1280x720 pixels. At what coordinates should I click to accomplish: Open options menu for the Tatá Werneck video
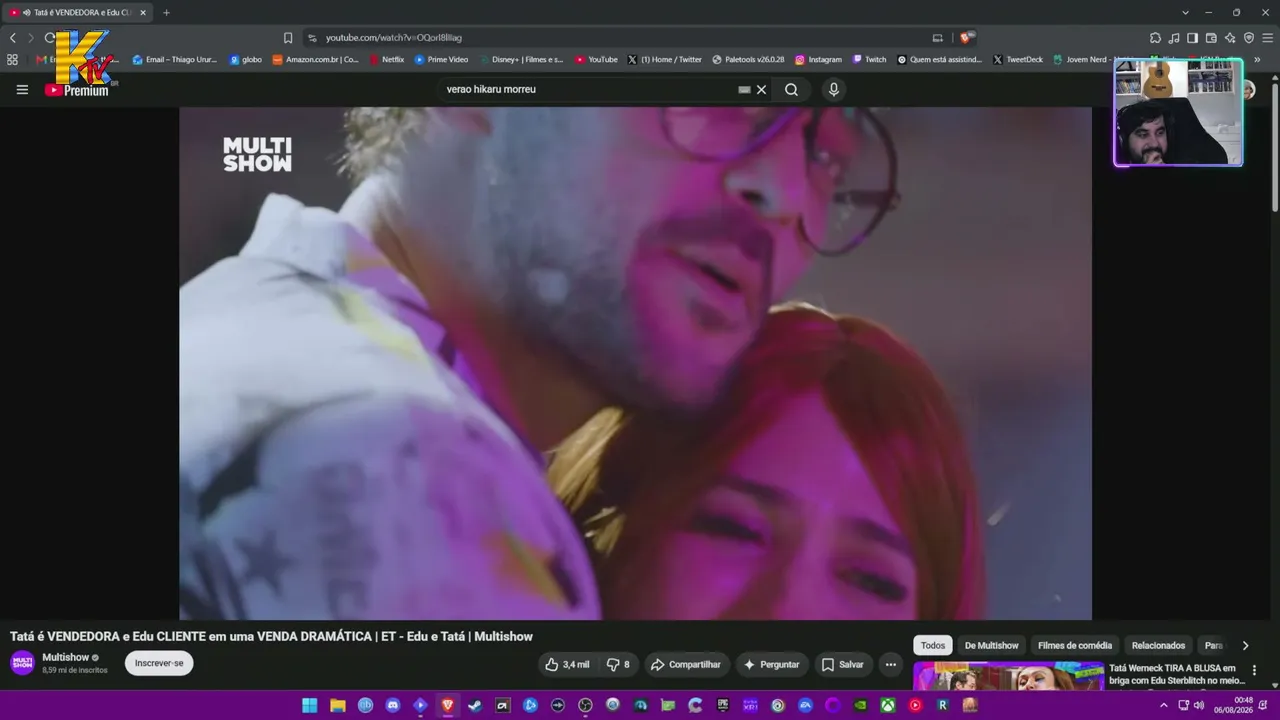pyautogui.click(x=1254, y=671)
